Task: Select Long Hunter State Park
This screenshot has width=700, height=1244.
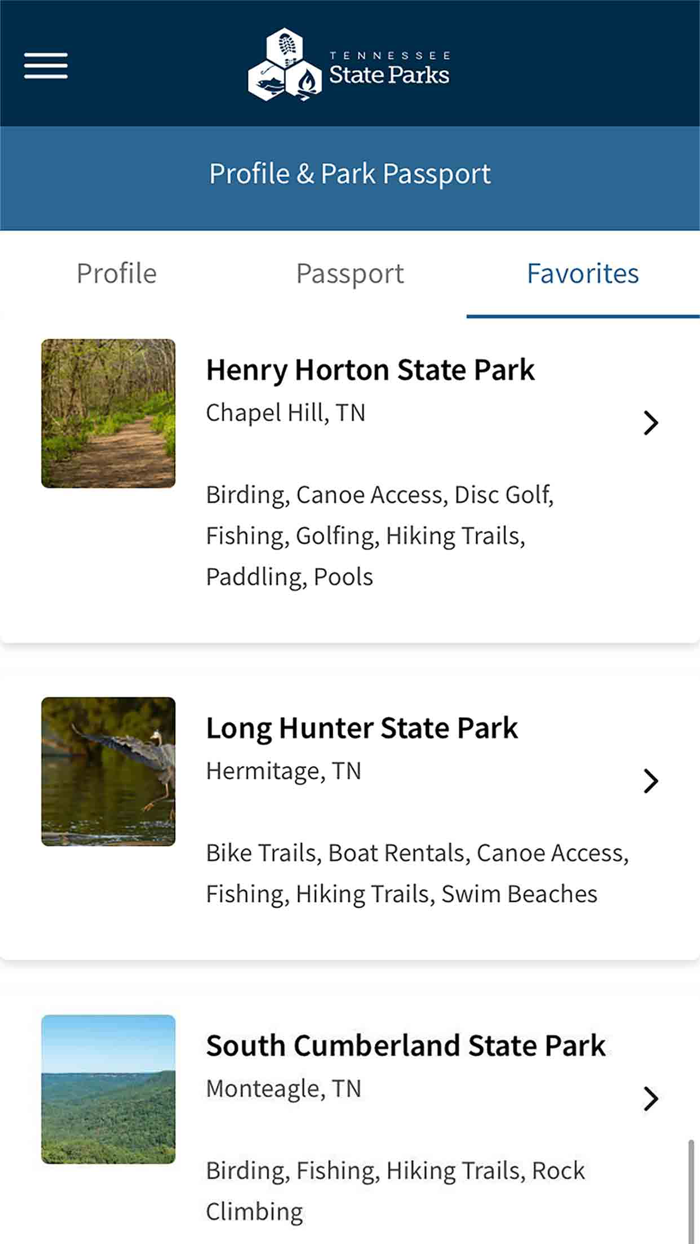Action: point(362,728)
